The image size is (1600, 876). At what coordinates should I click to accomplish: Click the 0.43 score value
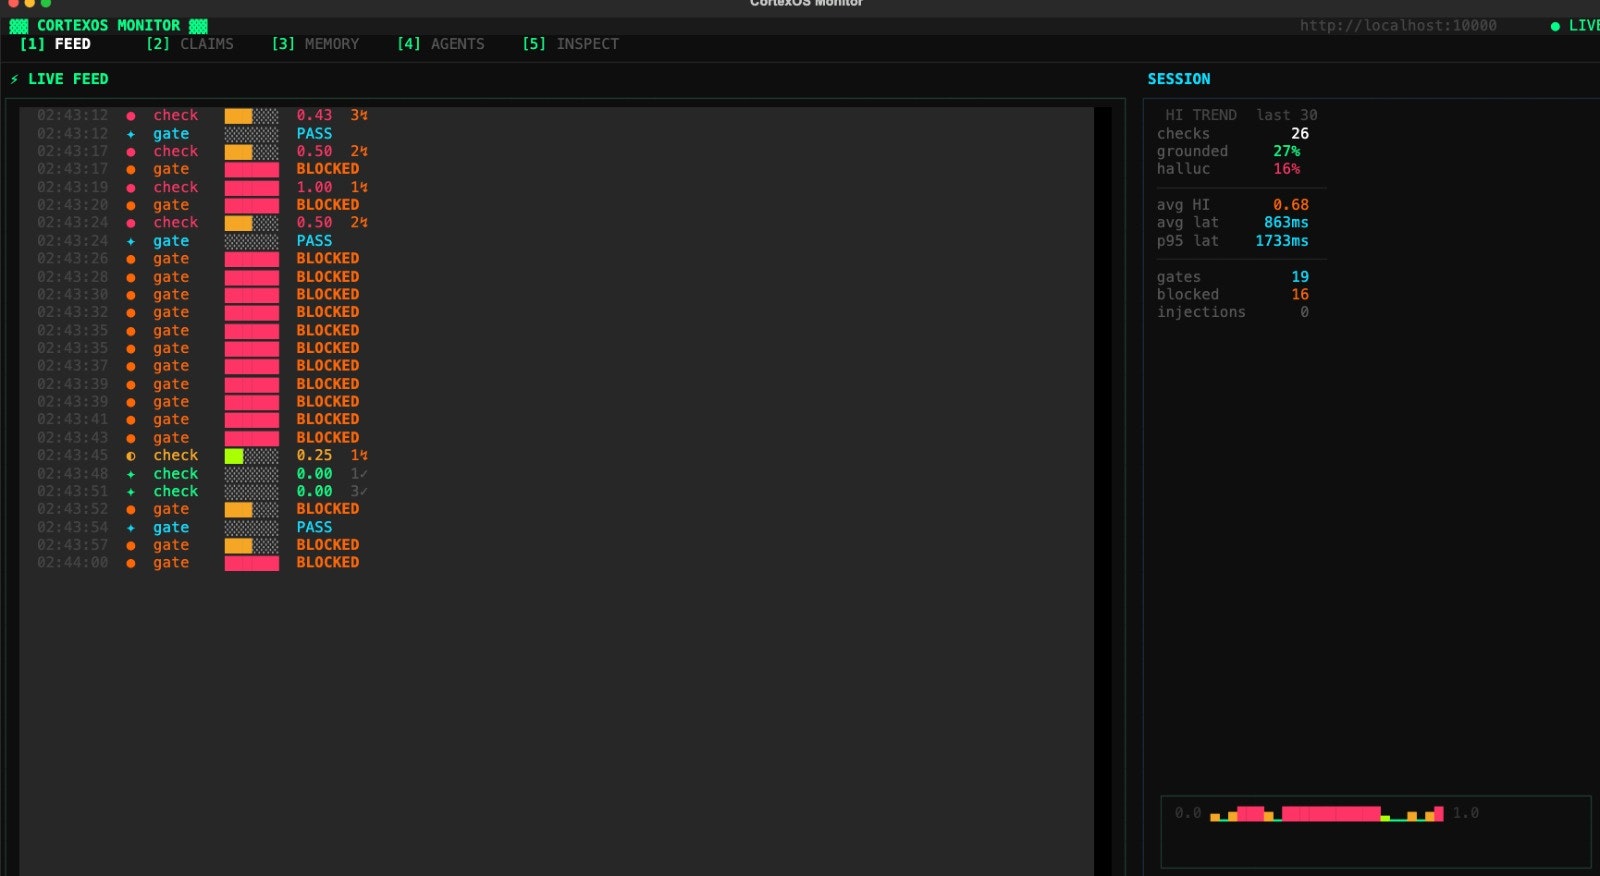click(x=314, y=116)
